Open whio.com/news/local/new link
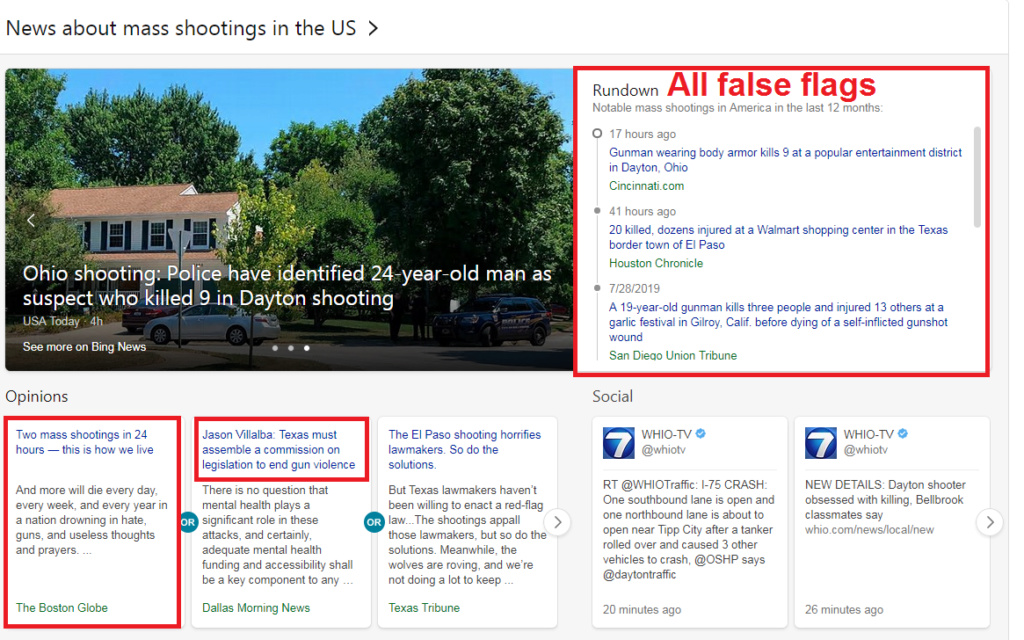1024x640 pixels. click(x=869, y=530)
